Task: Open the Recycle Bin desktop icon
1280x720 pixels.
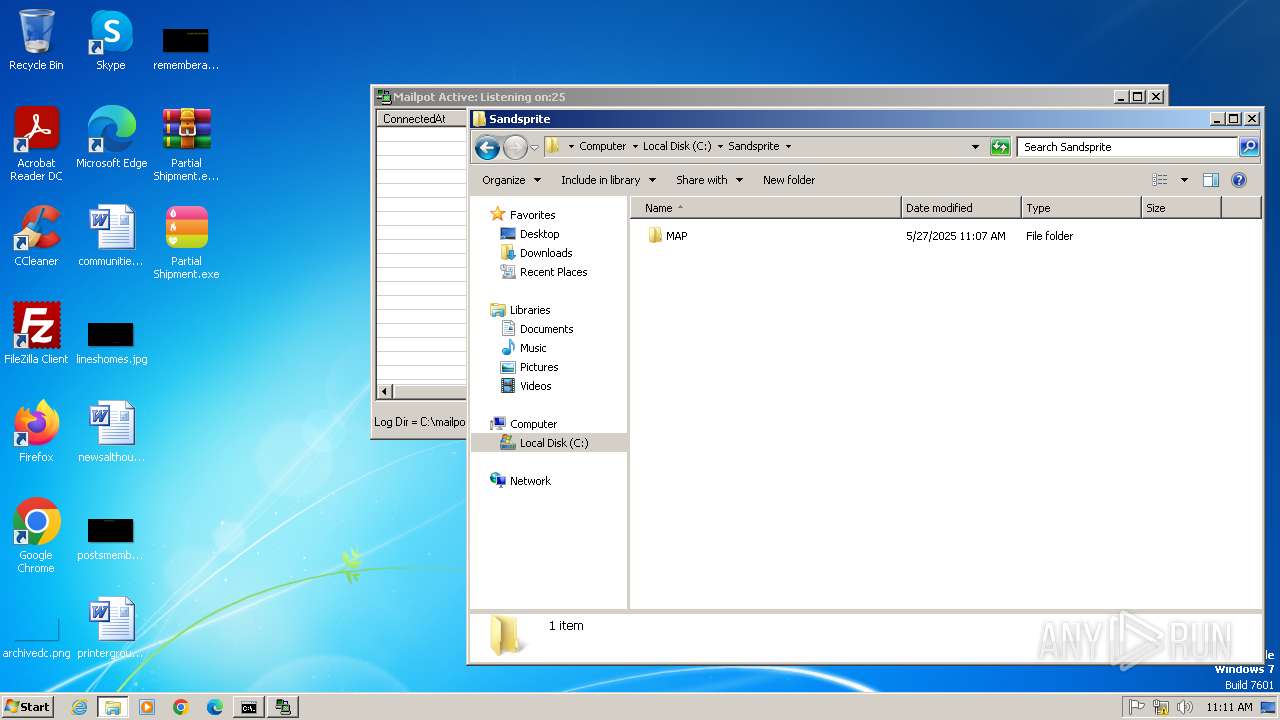Action: tap(36, 40)
